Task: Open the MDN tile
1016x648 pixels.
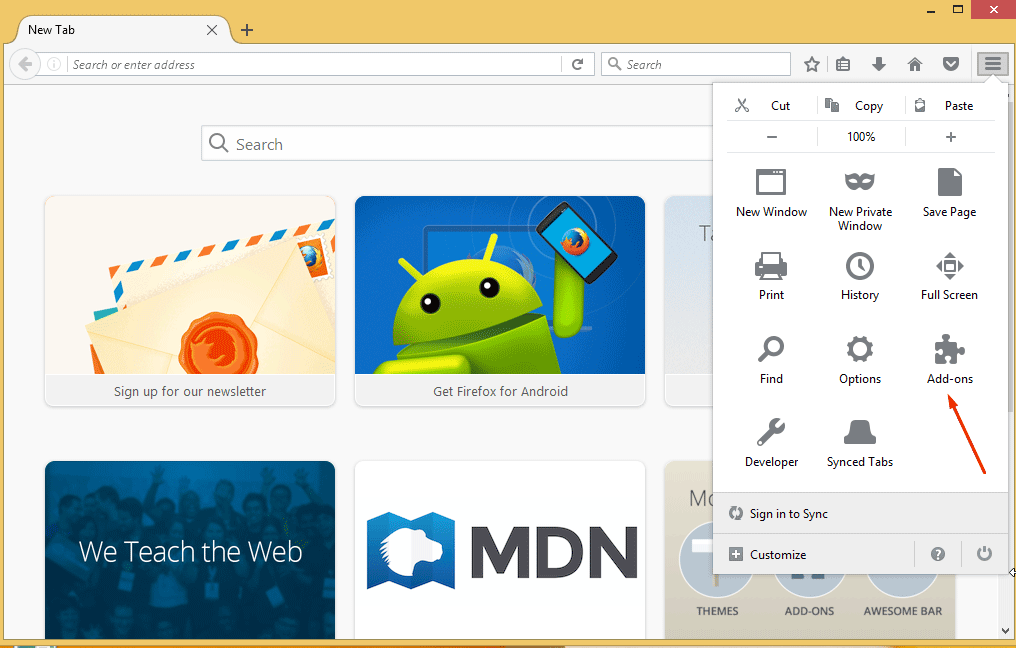Action: [x=500, y=550]
